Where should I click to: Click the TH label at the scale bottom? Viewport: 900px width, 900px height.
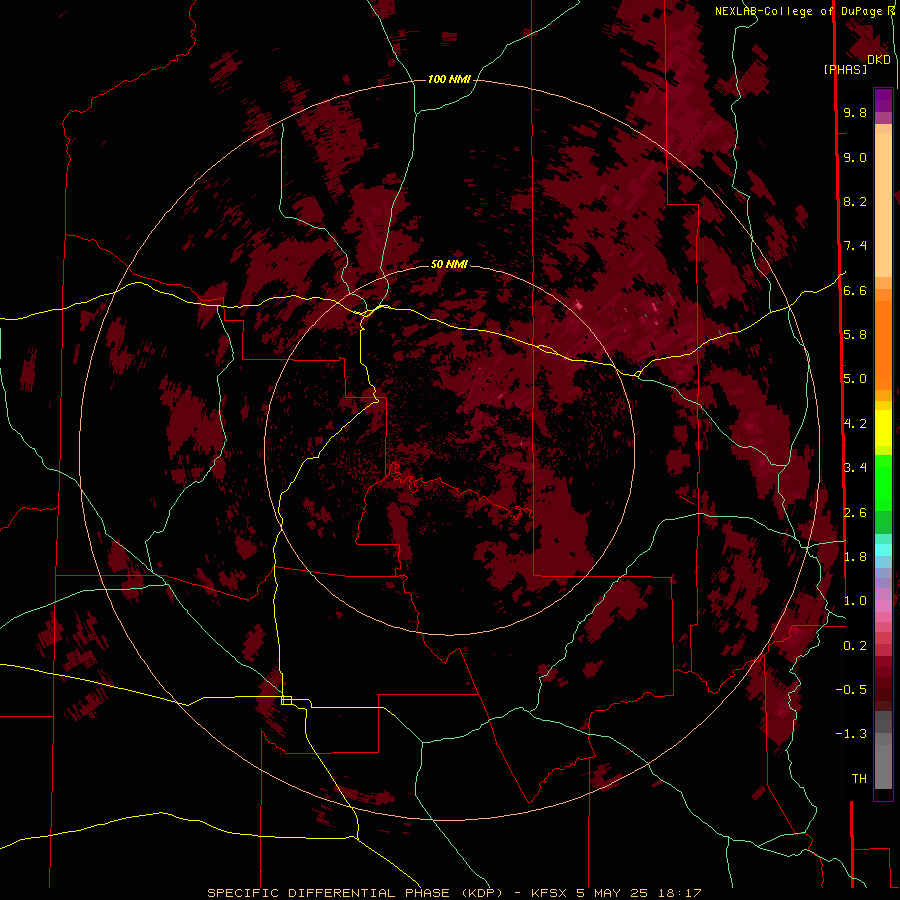pyautogui.click(x=859, y=779)
